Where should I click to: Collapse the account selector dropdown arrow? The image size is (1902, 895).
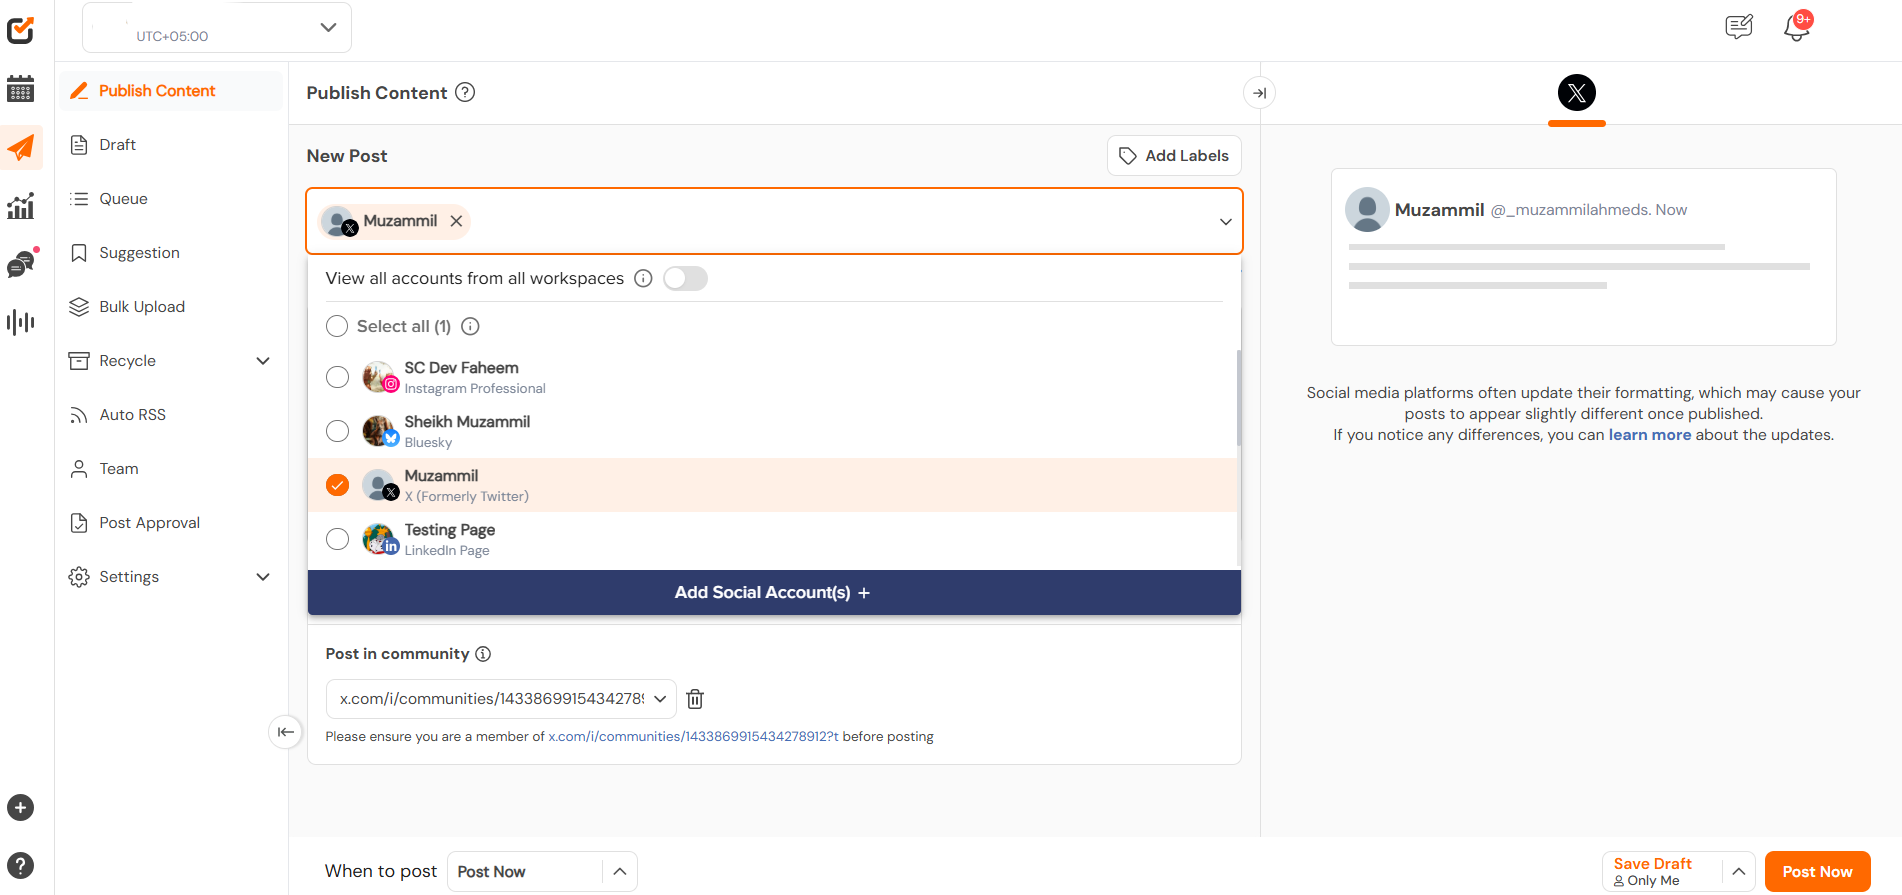tap(1225, 221)
